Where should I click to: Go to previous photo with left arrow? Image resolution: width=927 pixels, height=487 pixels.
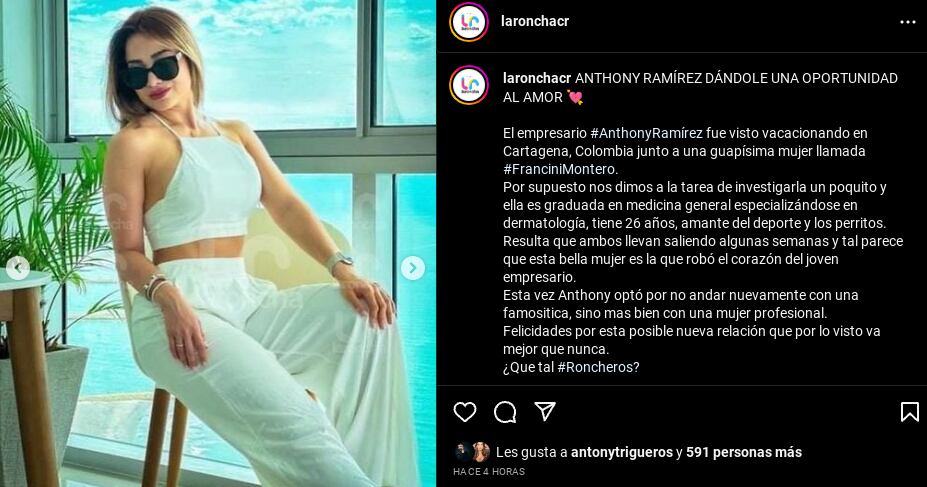click(x=18, y=268)
